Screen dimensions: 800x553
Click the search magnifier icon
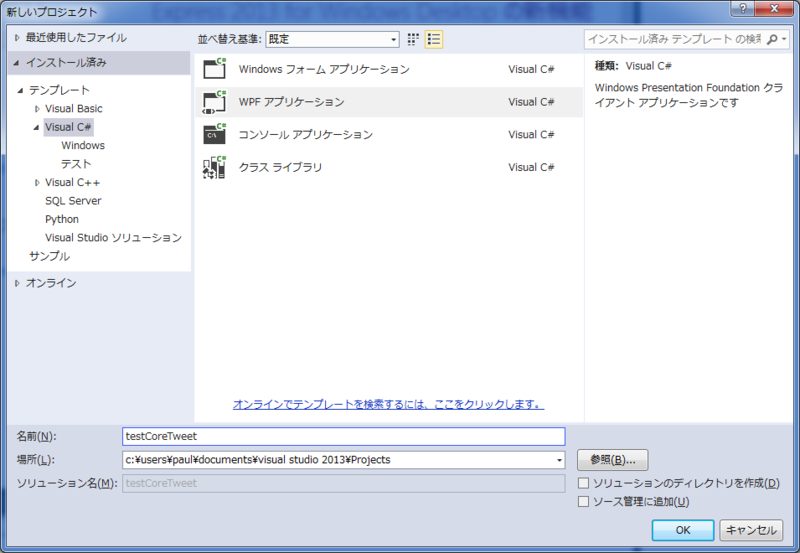point(772,39)
